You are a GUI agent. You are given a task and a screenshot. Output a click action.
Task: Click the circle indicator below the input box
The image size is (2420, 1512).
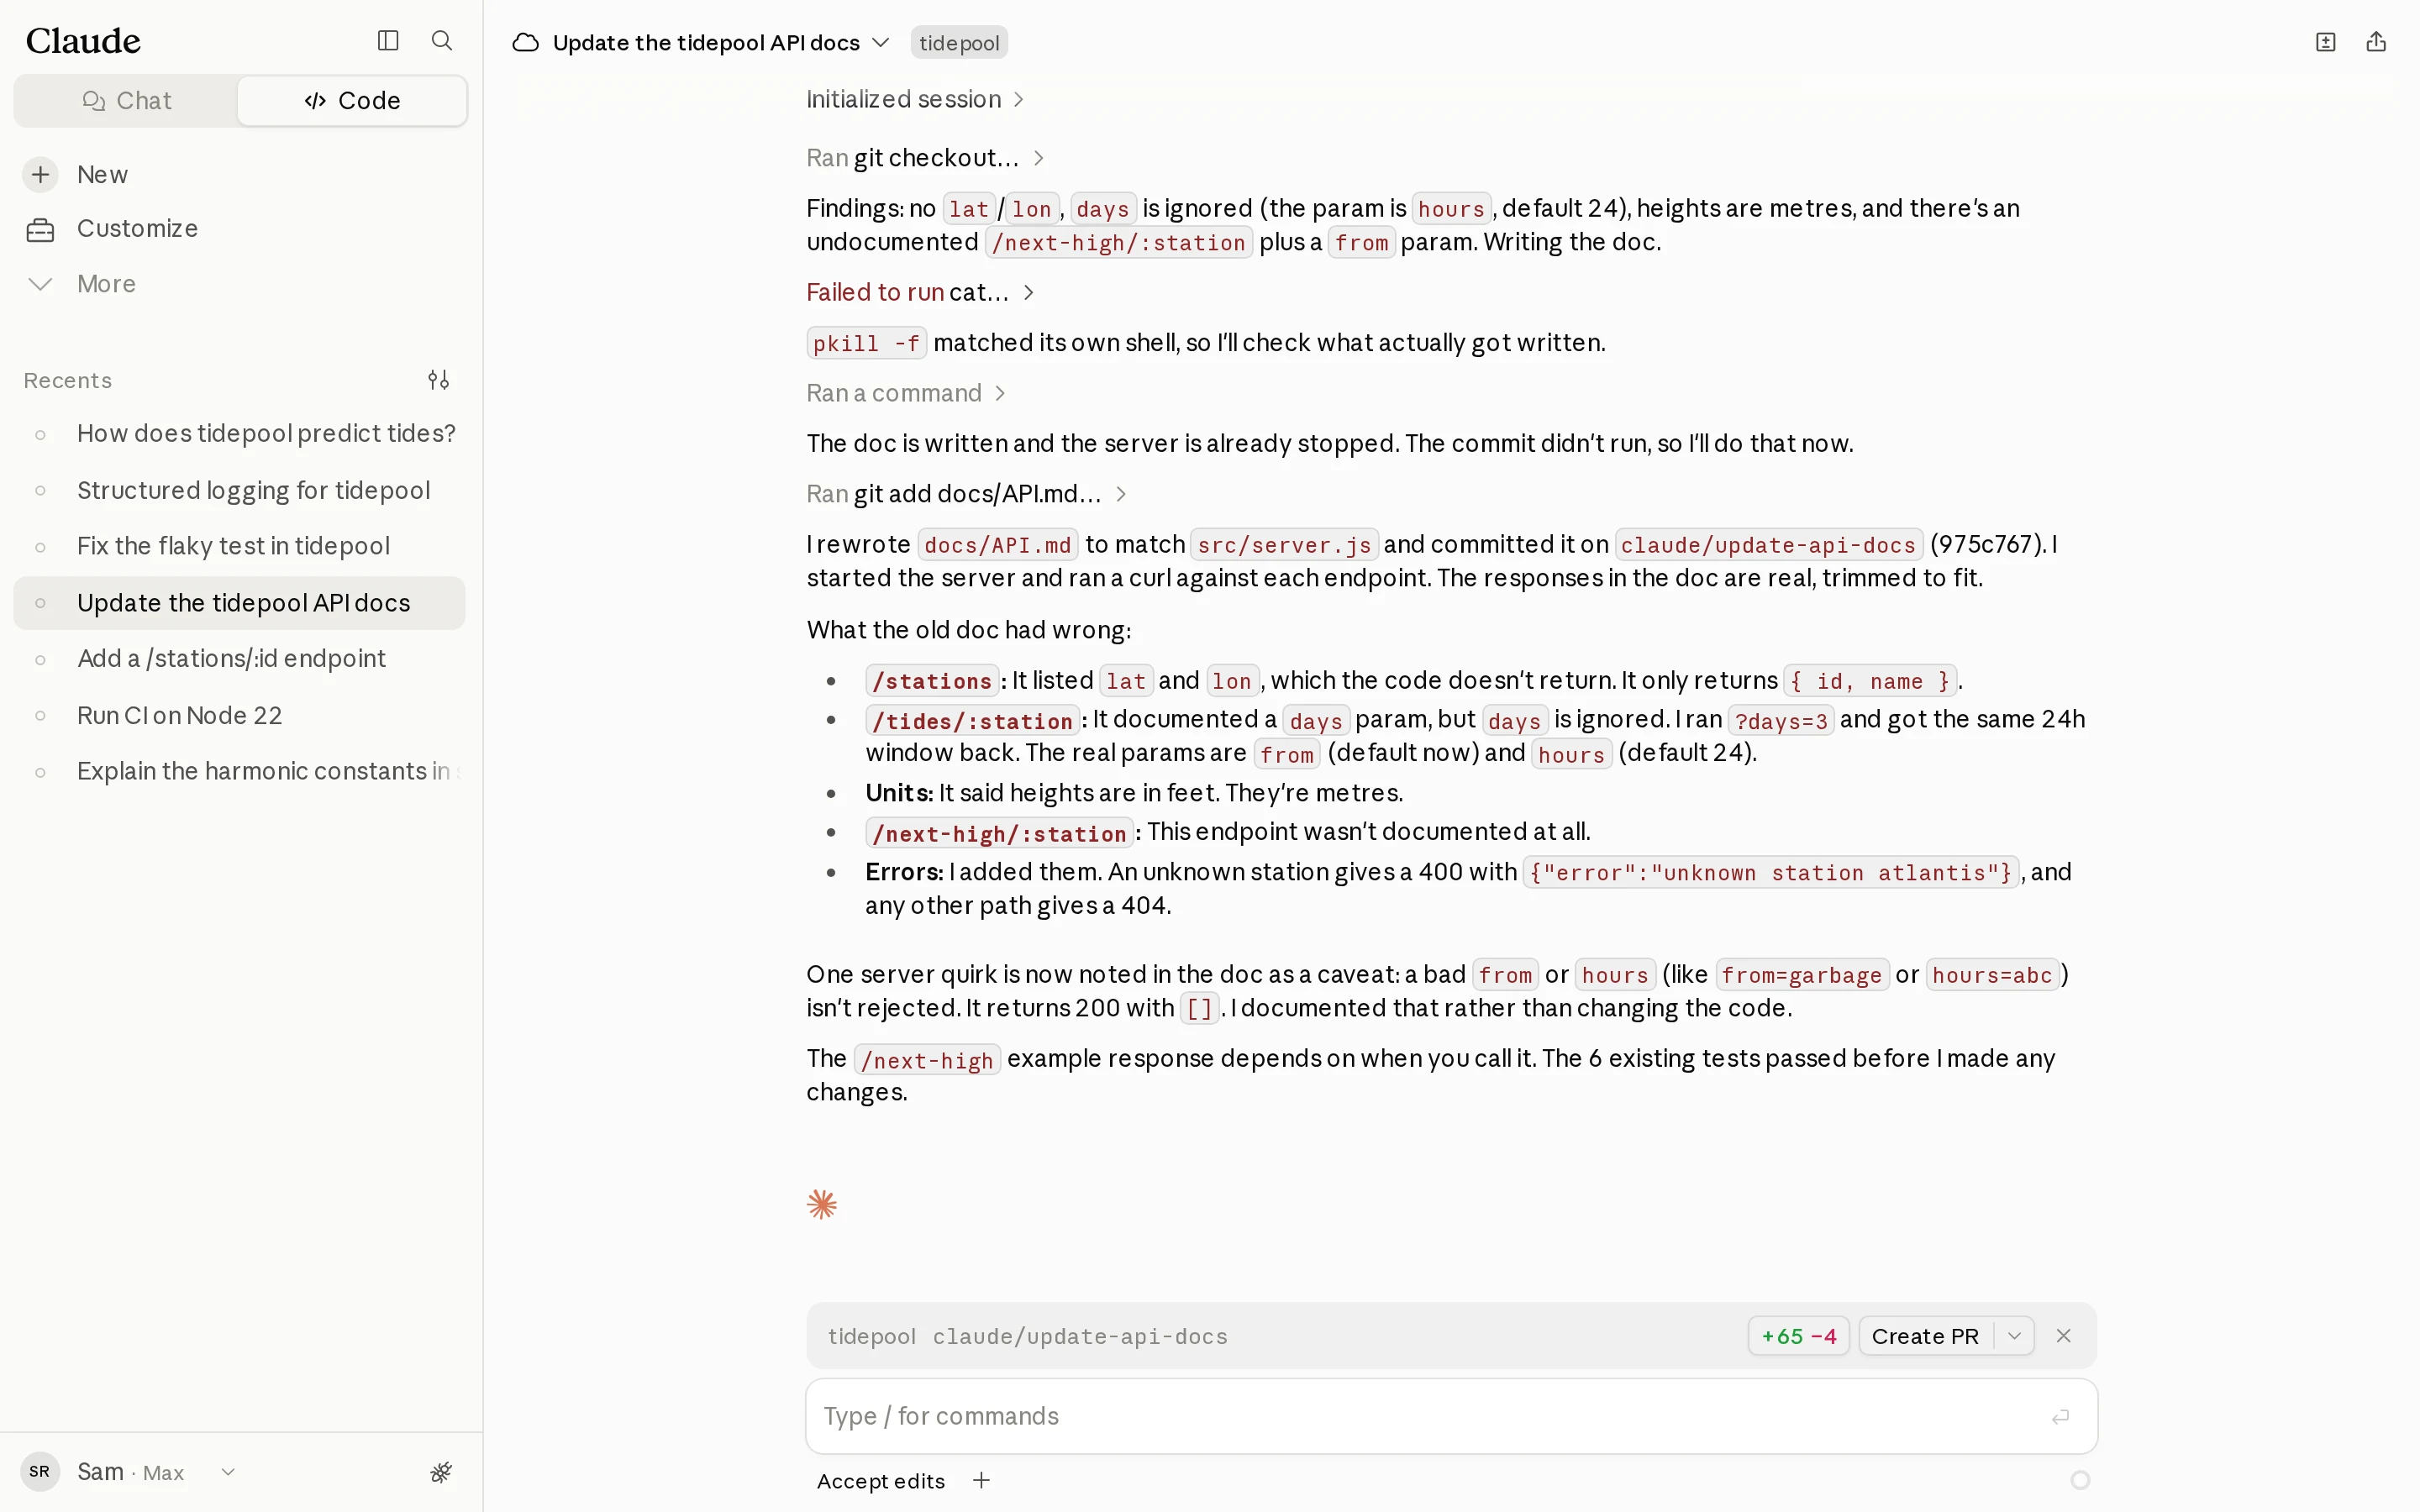pyautogui.click(x=2080, y=1480)
